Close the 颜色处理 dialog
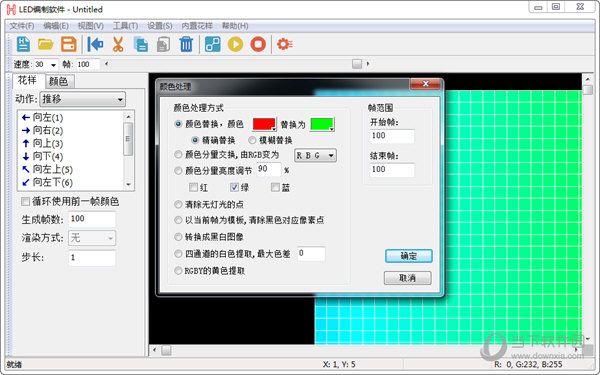The height and width of the screenshot is (375, 600). click(x=426, y=84)
